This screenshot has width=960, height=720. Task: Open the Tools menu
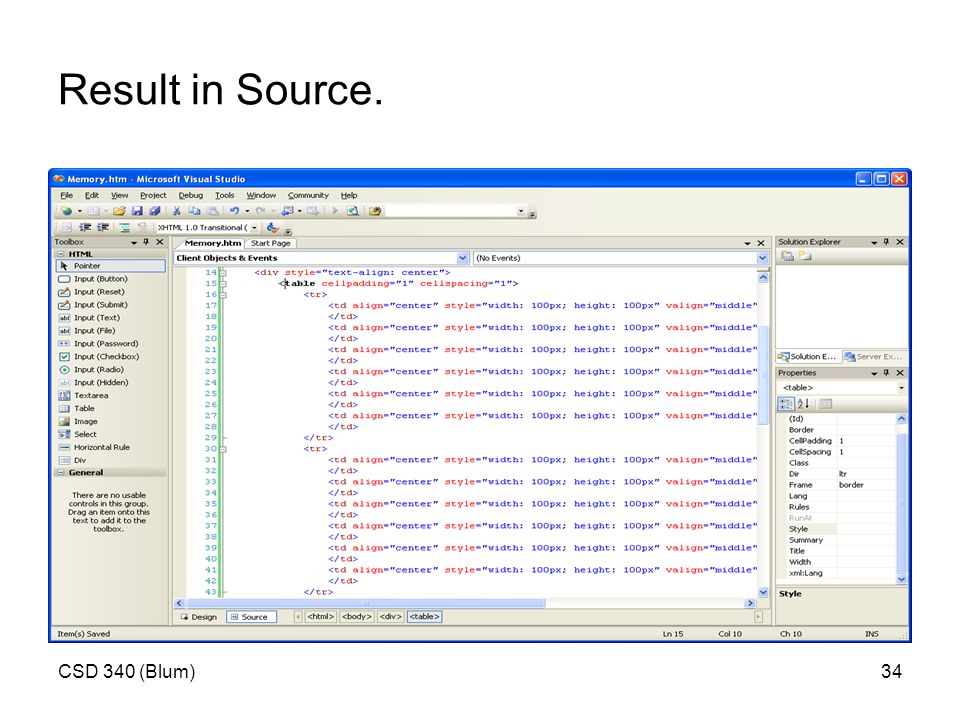225,195
